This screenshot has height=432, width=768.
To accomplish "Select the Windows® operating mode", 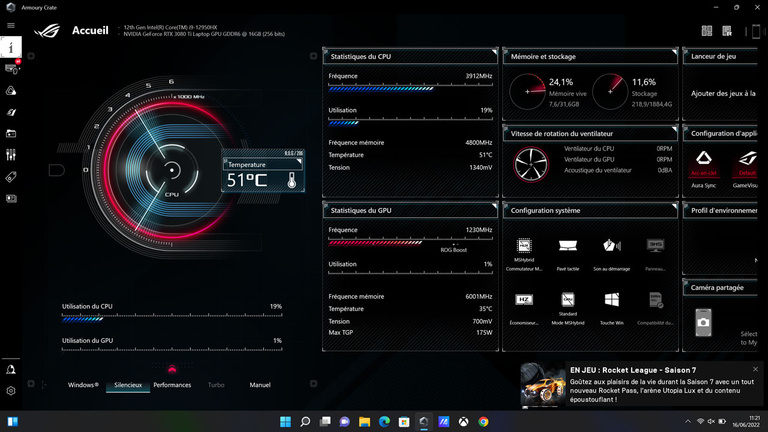I will (83, 385).
